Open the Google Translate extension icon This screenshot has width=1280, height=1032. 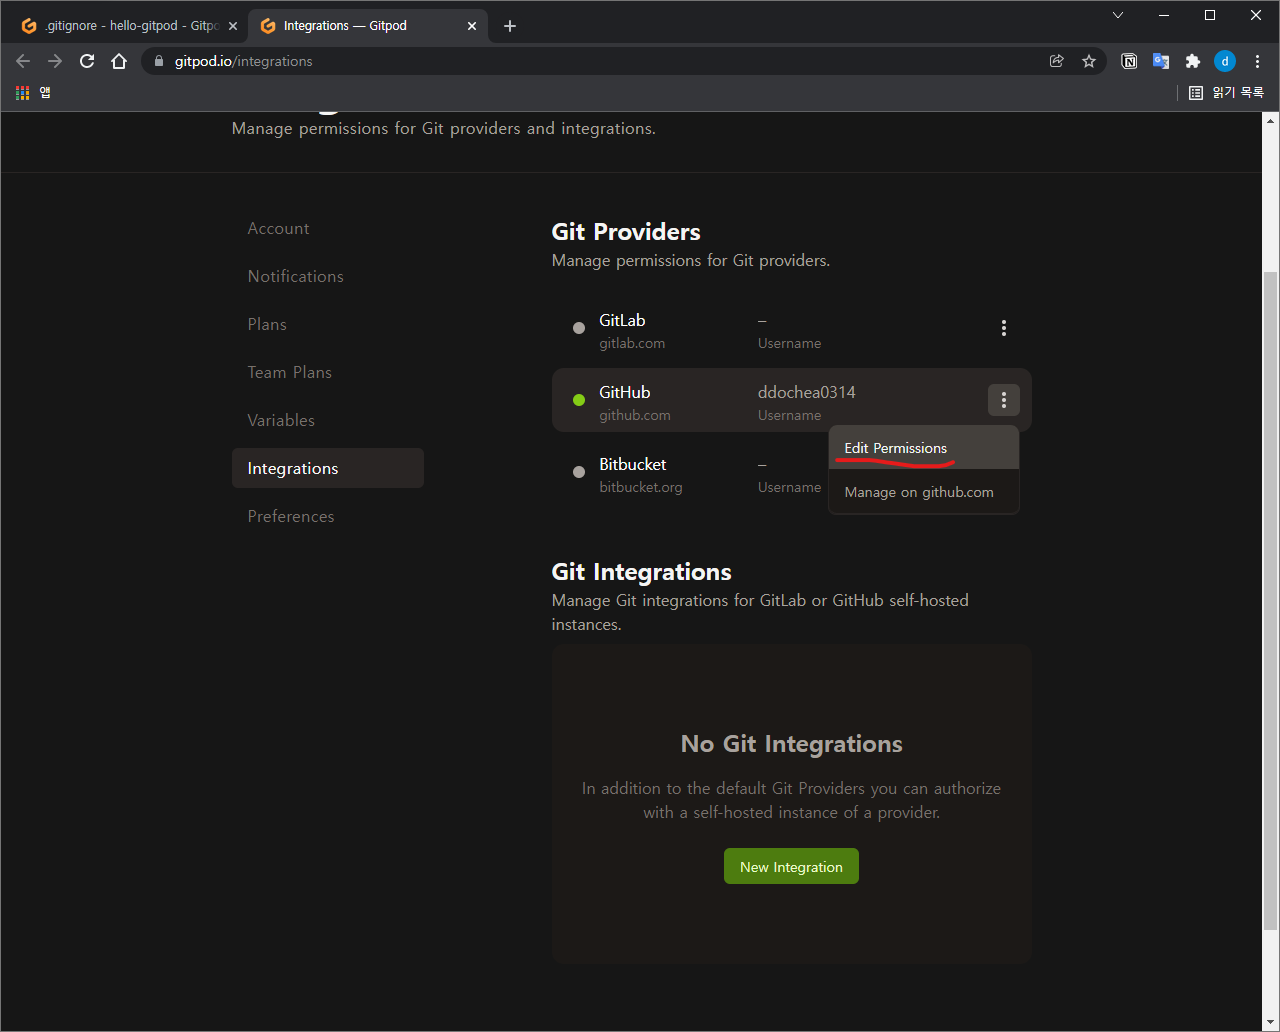click(x=1161, y=61)
